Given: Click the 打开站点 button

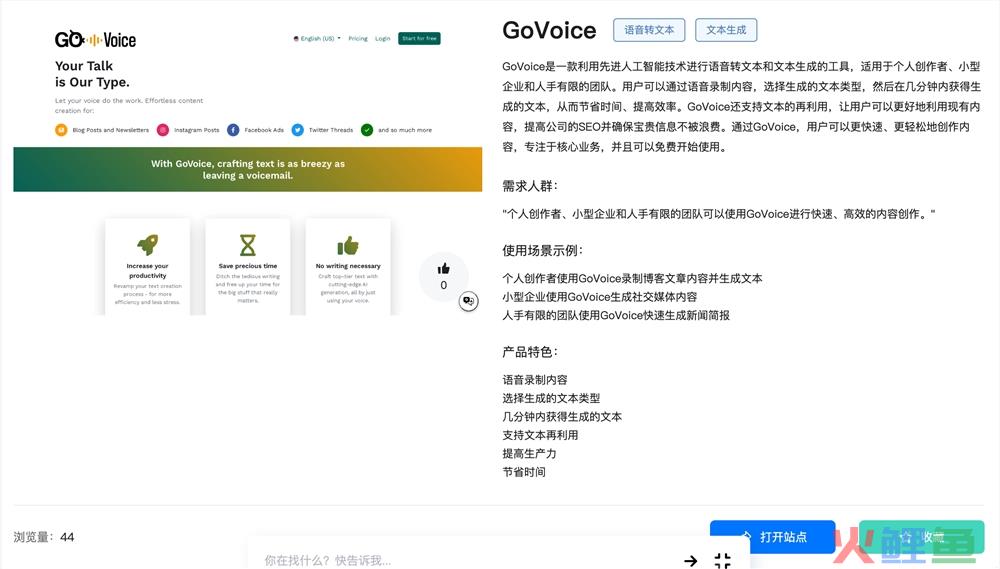Looking at the screenshot, I should click(x=772, y=537).
